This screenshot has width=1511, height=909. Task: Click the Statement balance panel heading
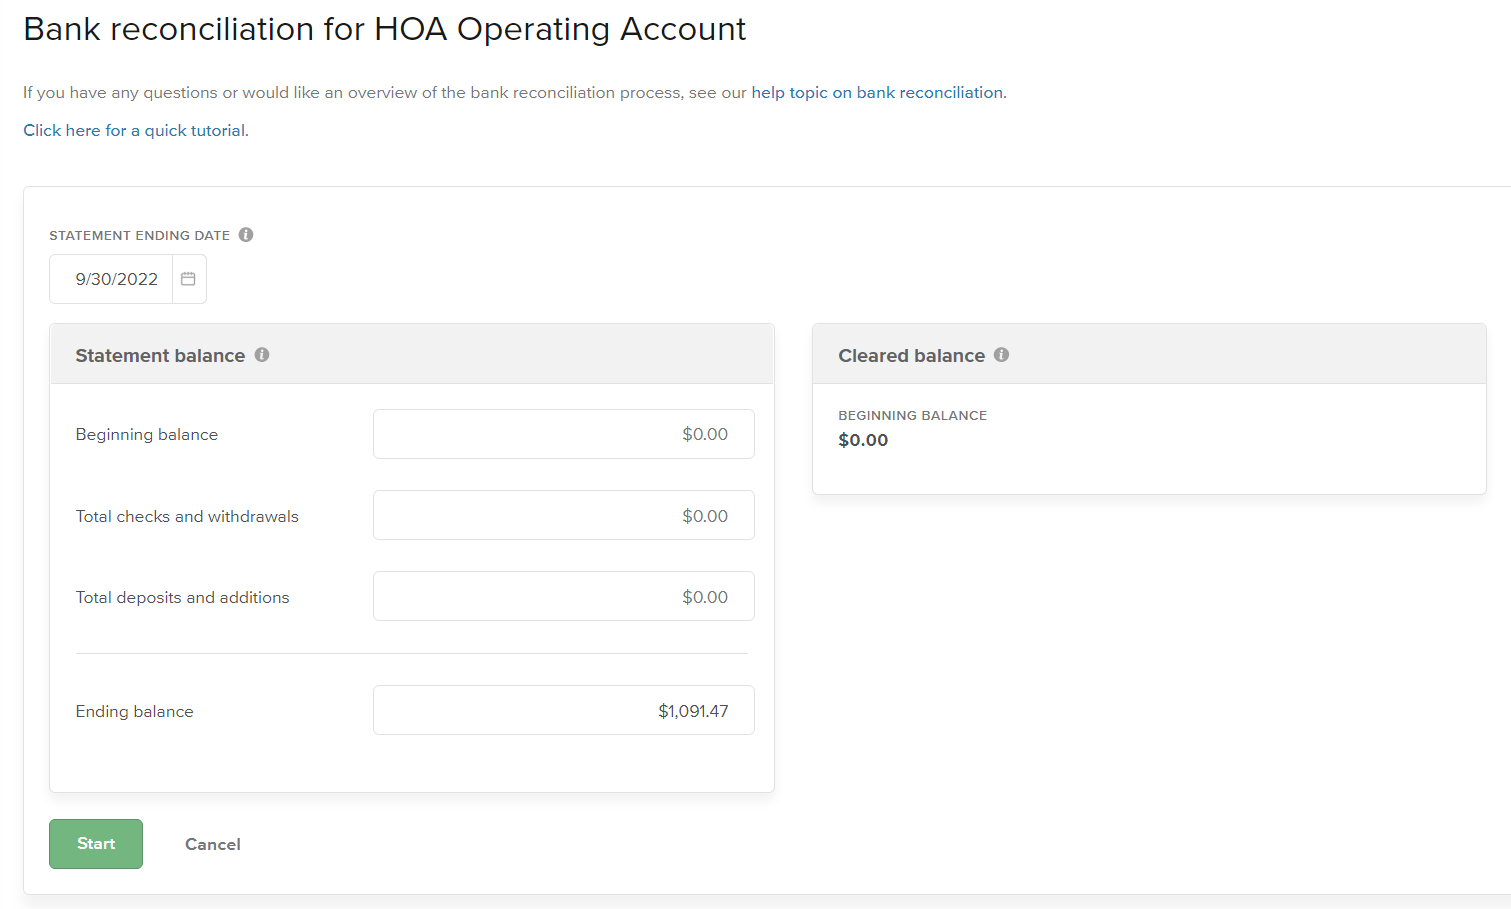tap(160, 356)
